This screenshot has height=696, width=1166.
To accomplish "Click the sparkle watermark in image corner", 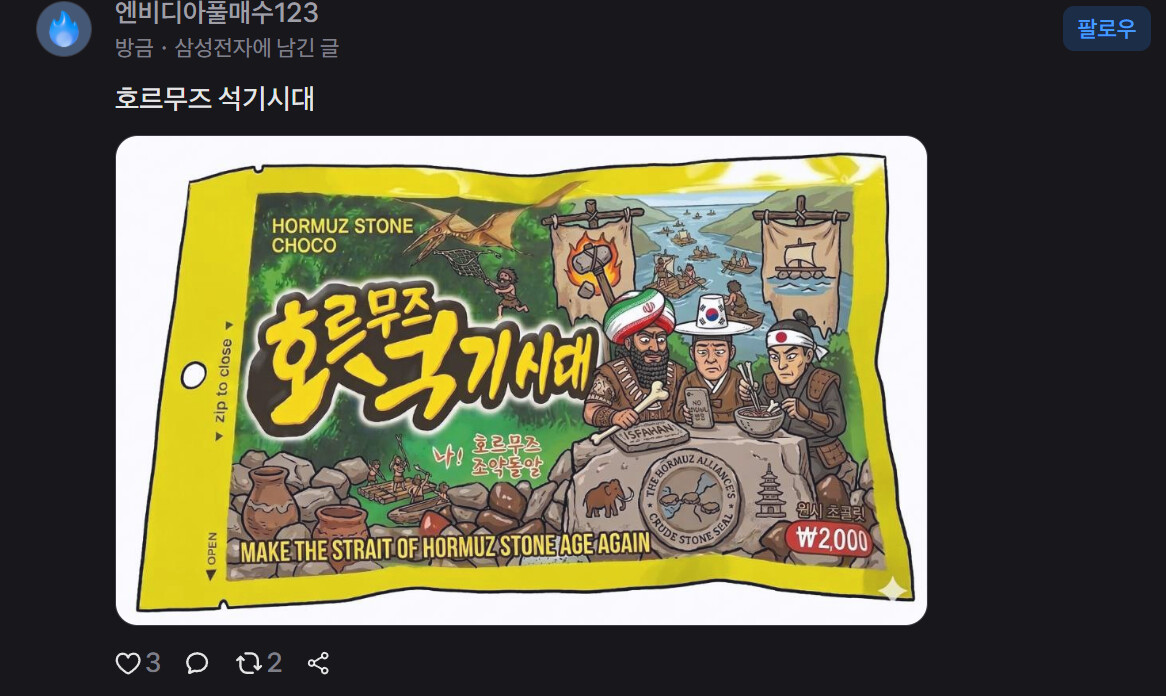I will [892, 590].
